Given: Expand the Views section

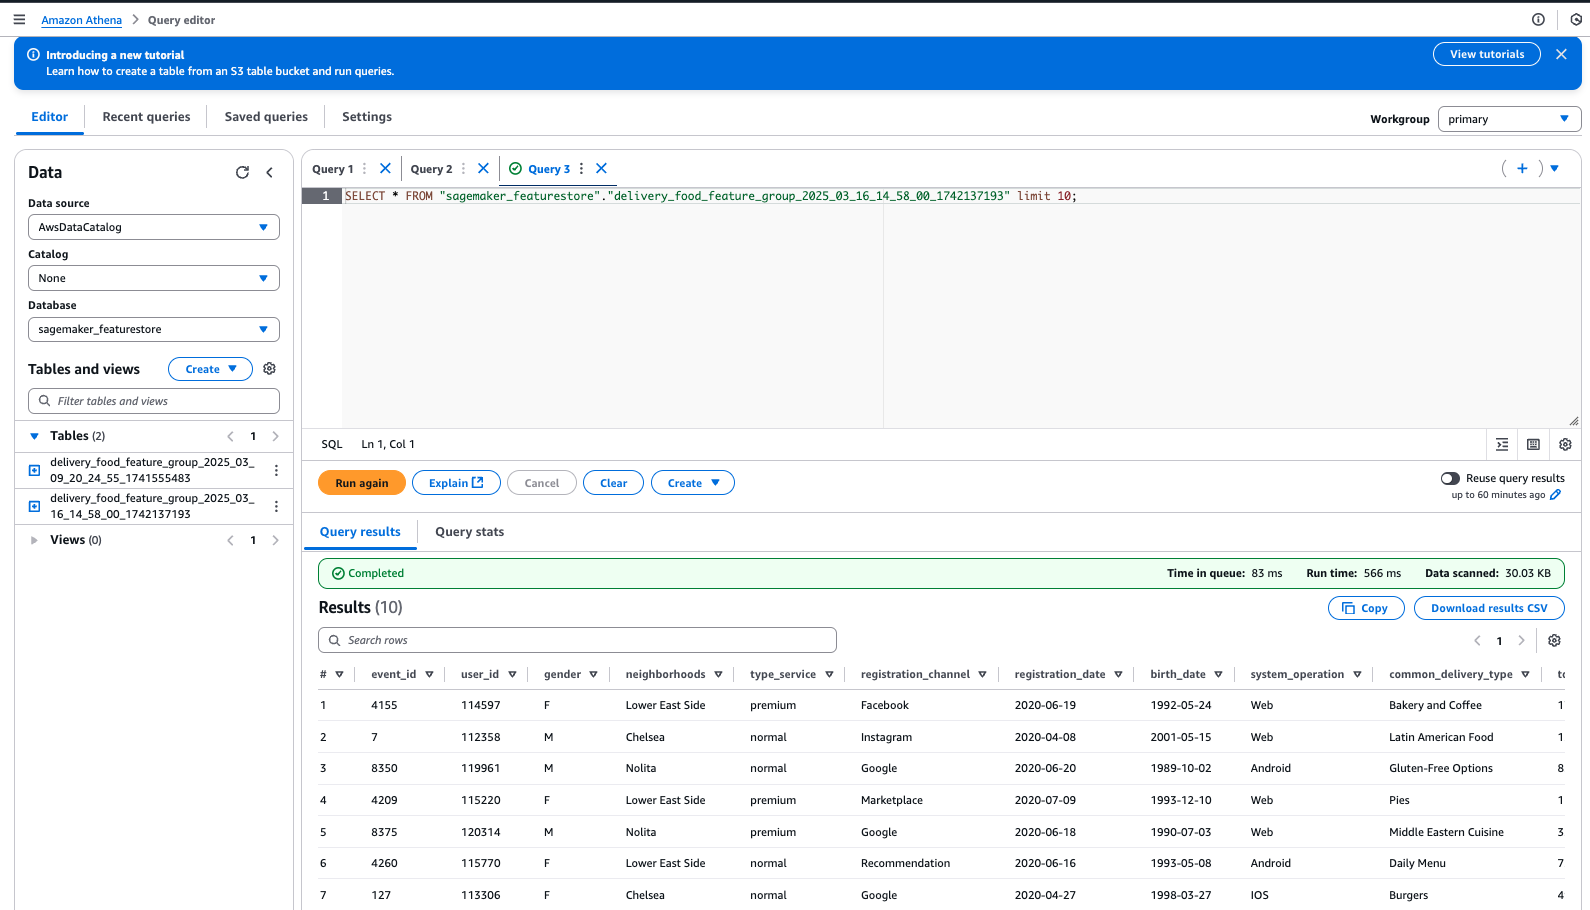Looking at the screenshot, I should pyautogui.click(x=34, y=540).
